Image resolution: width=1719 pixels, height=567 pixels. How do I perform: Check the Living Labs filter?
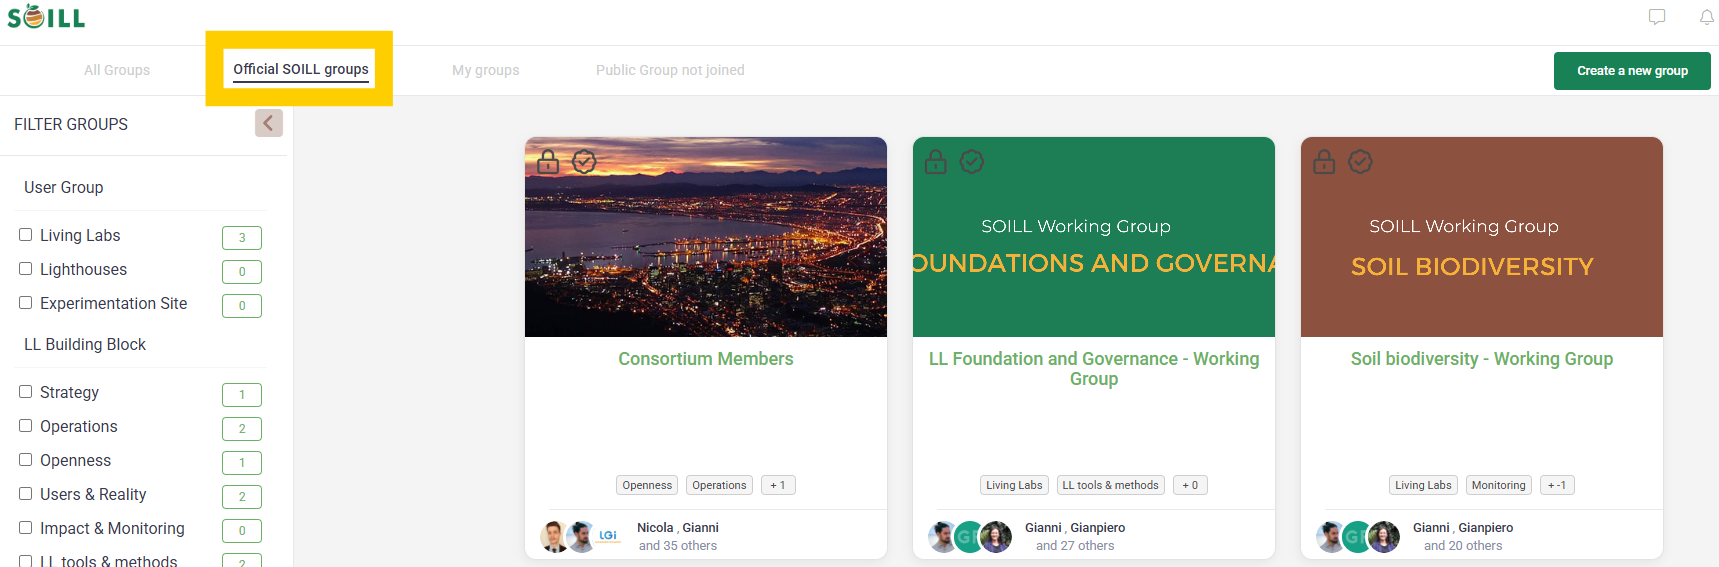coord(26,235)
